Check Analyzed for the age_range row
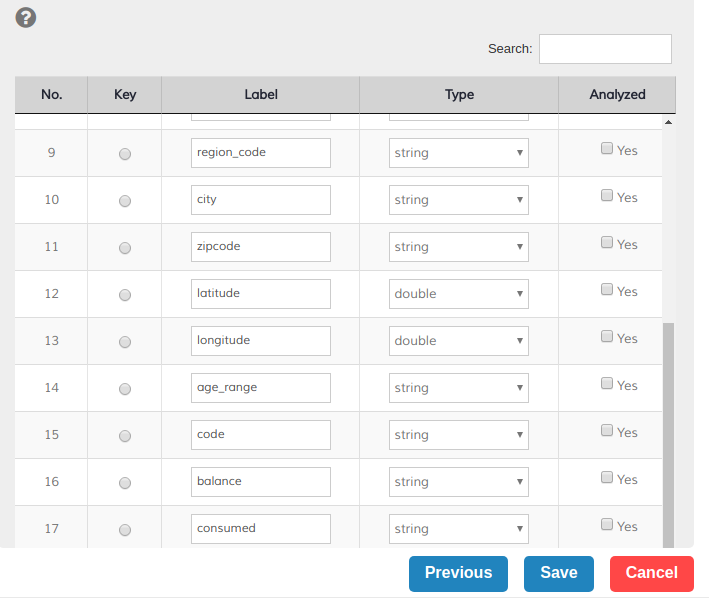The width and height of the screenshot is (709, 598). pos(607,384)
